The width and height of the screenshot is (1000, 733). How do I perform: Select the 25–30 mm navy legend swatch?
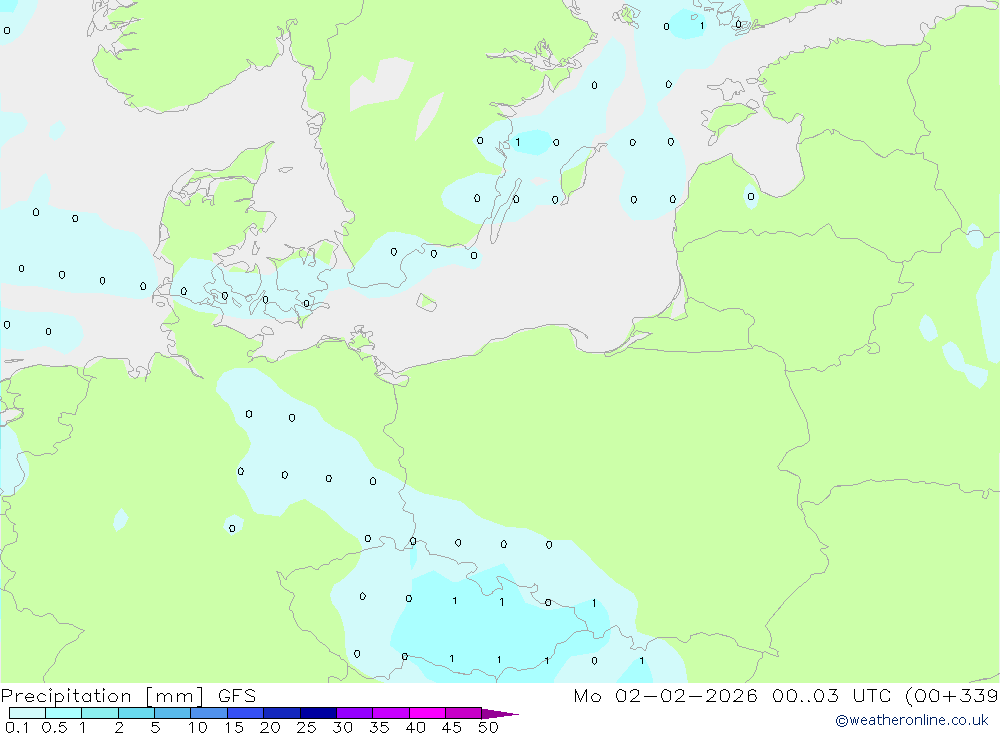coord(318,713)
